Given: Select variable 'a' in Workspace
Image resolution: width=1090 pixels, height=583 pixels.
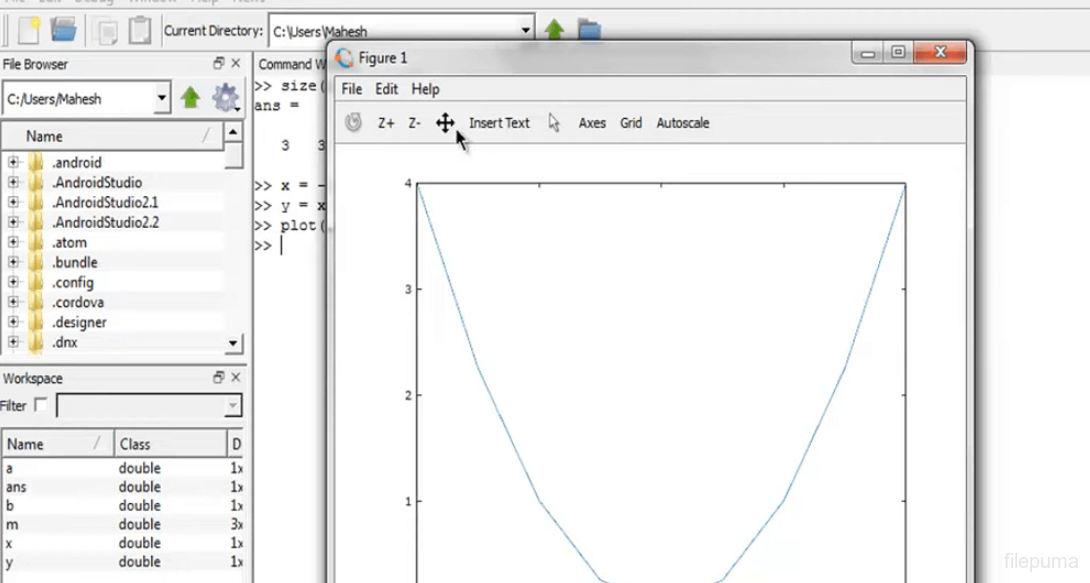Looking at the screenshot, I should pos(122,468).
